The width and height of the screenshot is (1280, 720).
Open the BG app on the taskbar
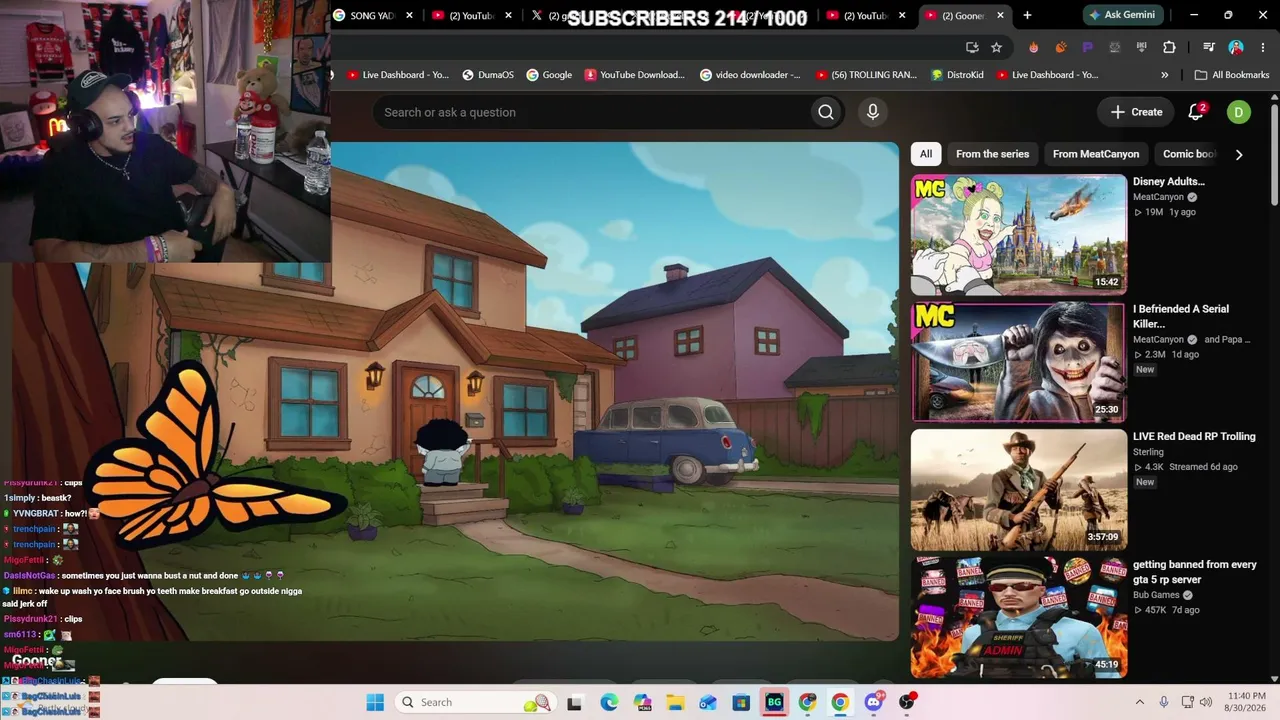(x=774, y=702)
